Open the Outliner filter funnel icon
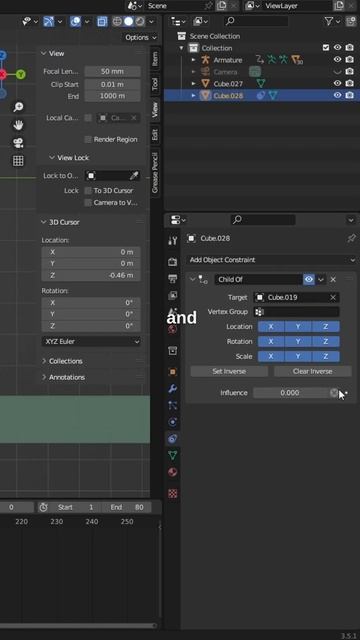Image resolution: width=360 pixels, height=640 pixels. click(x=329, y=21)
